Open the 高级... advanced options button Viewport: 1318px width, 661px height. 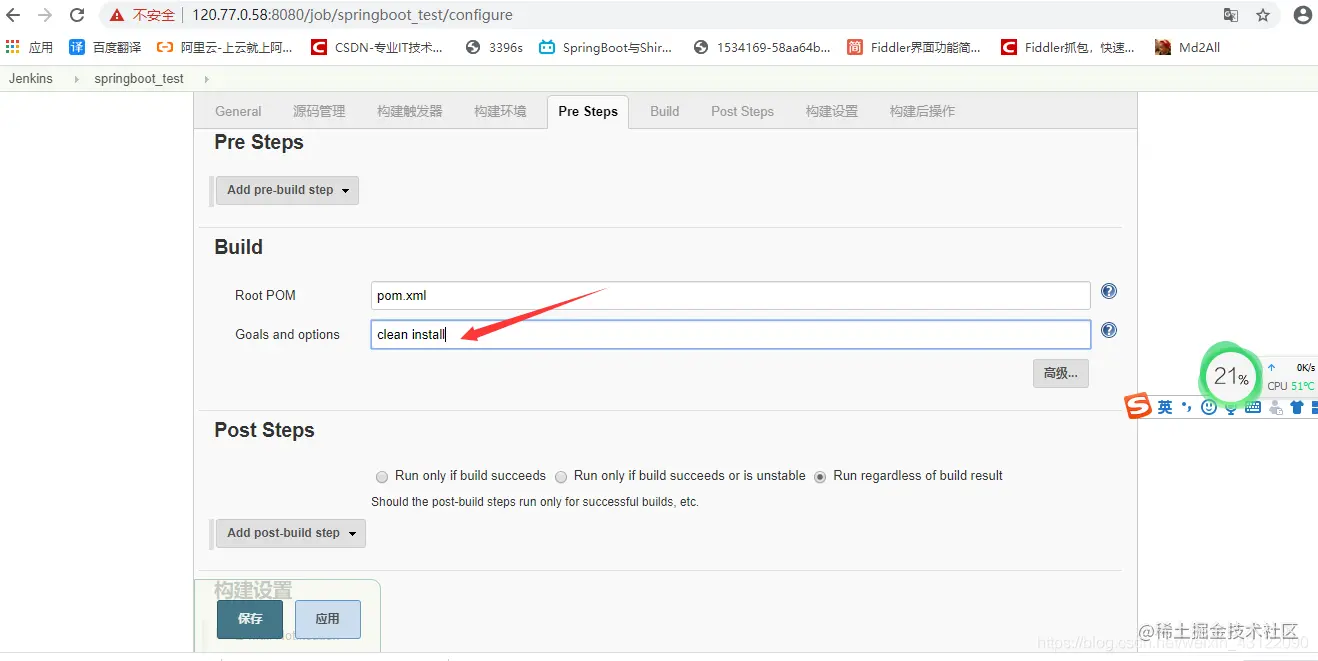tap(1060, 373)
